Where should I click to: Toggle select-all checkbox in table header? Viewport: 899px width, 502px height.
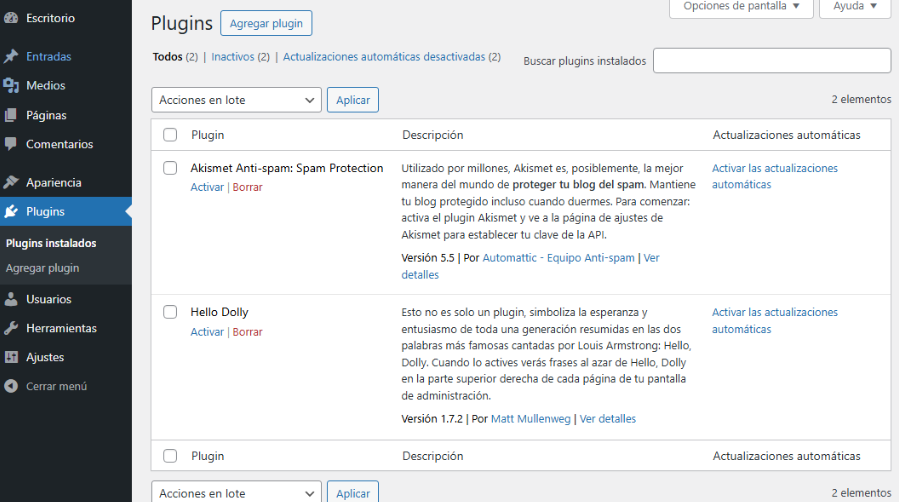(170, 135)
